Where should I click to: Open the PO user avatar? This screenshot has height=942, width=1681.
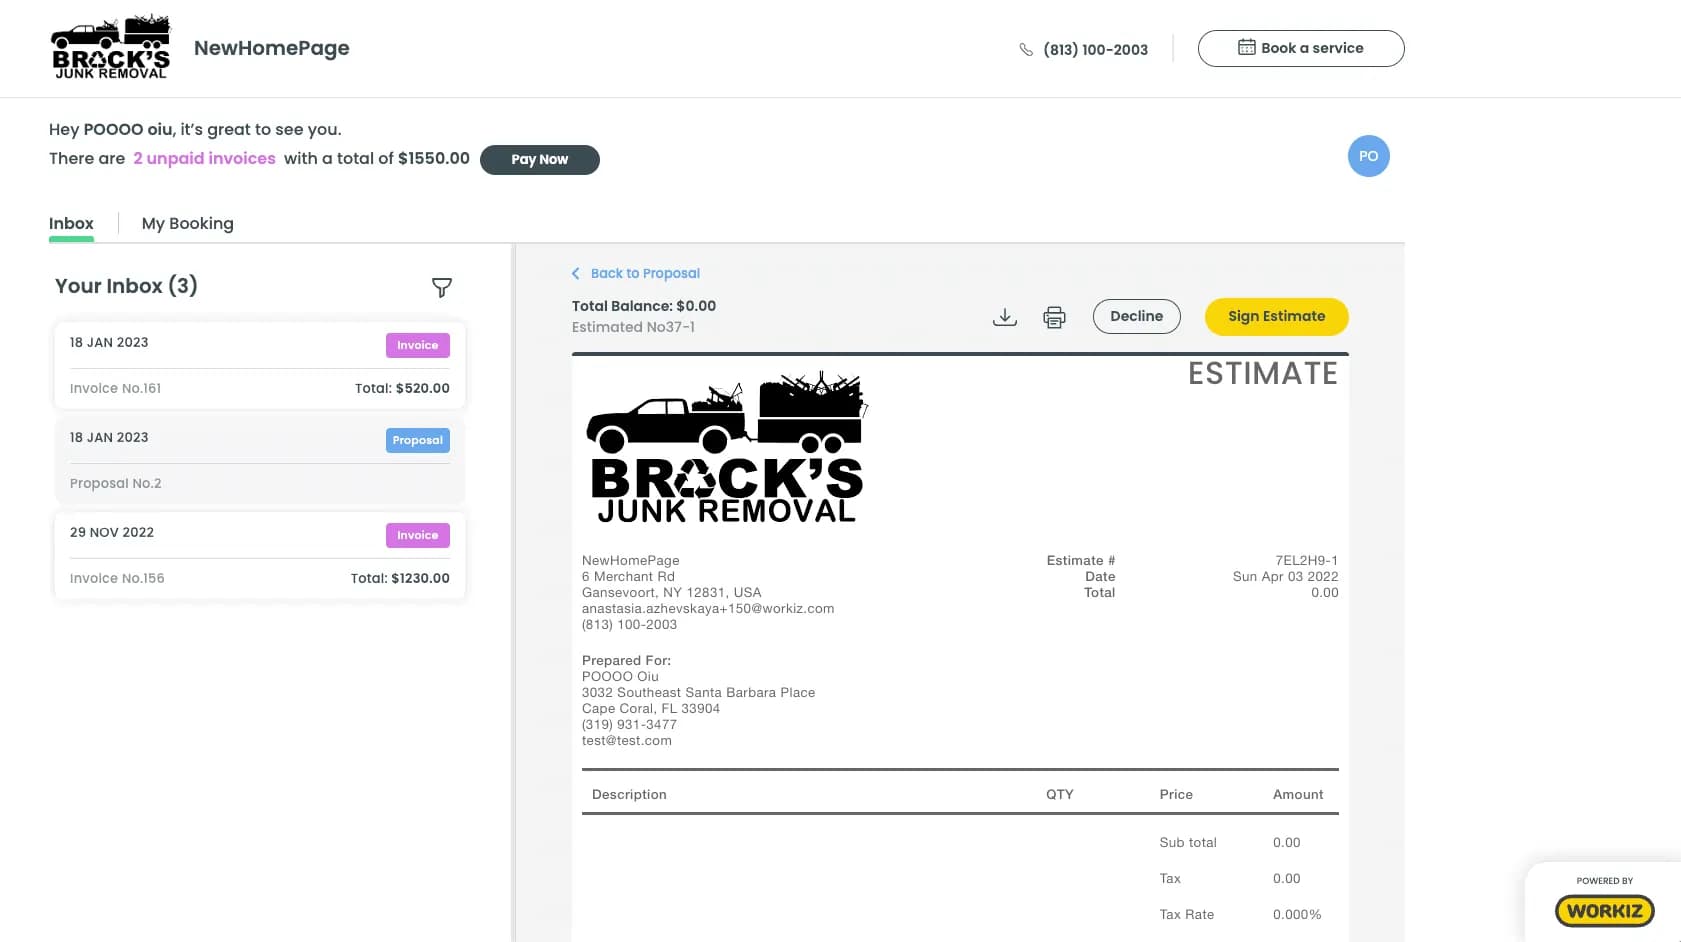click(1368, 156)
